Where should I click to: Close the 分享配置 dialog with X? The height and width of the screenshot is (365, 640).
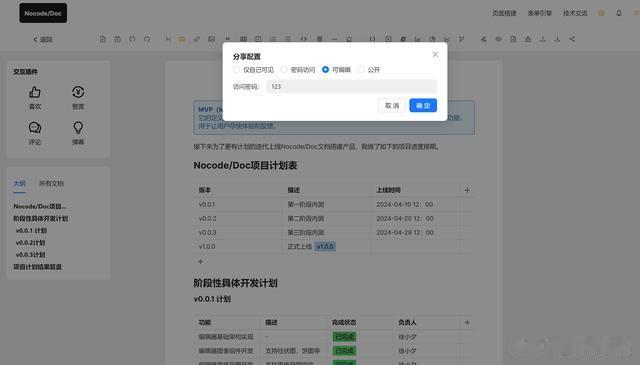[x=435, y=54]
